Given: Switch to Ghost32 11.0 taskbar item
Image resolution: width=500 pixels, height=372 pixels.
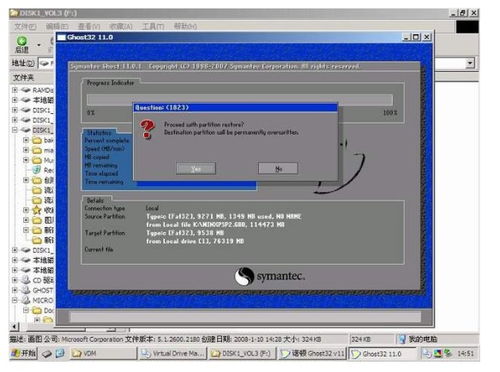Looking at the screenshot, I should 382,354.
